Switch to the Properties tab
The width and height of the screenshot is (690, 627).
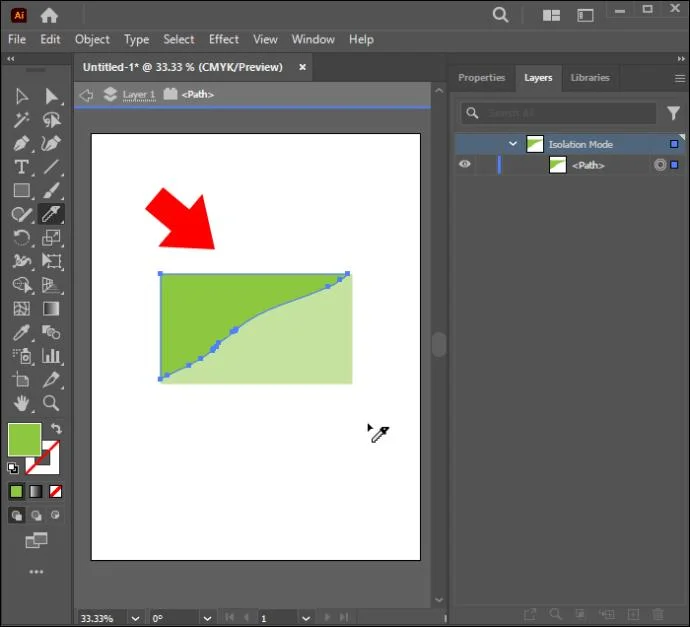pos(481,77)
